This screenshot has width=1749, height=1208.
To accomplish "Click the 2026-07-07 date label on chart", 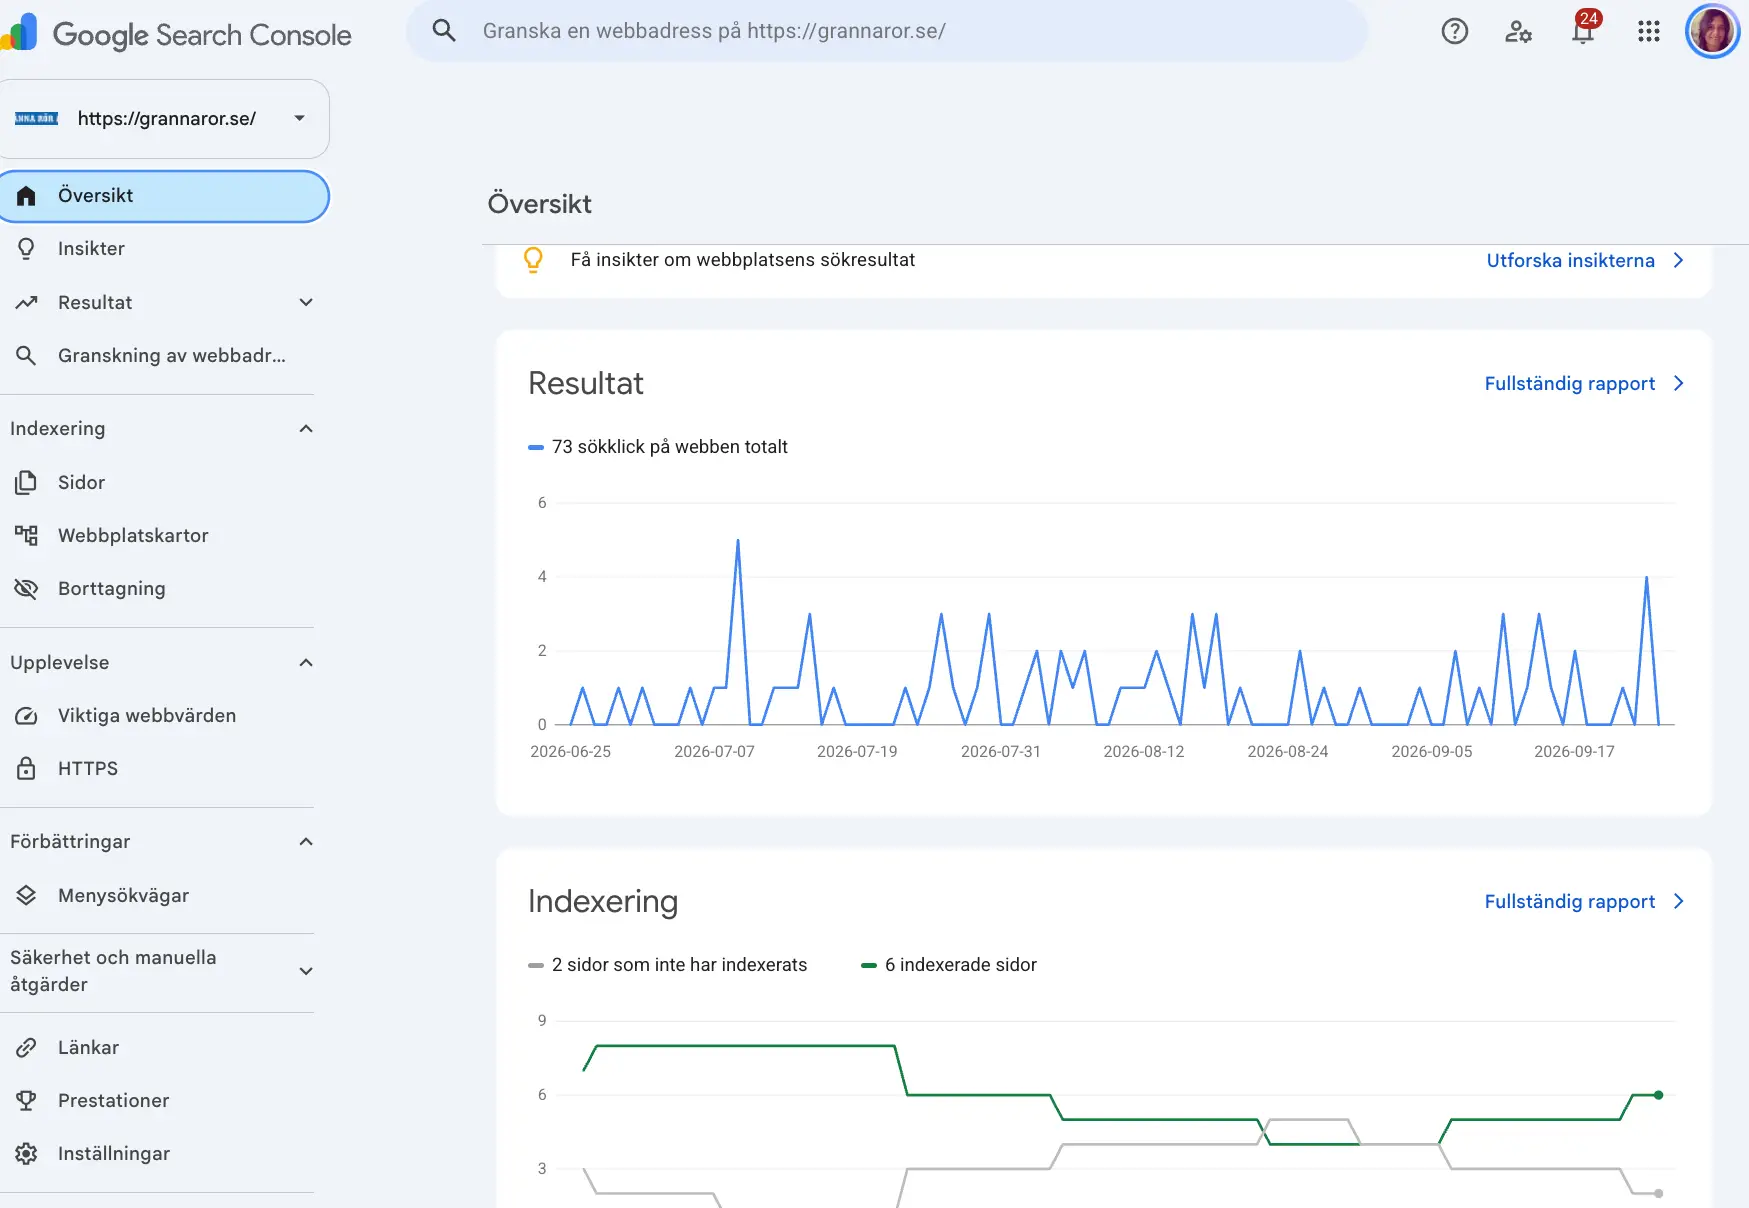I will [714, 752].
